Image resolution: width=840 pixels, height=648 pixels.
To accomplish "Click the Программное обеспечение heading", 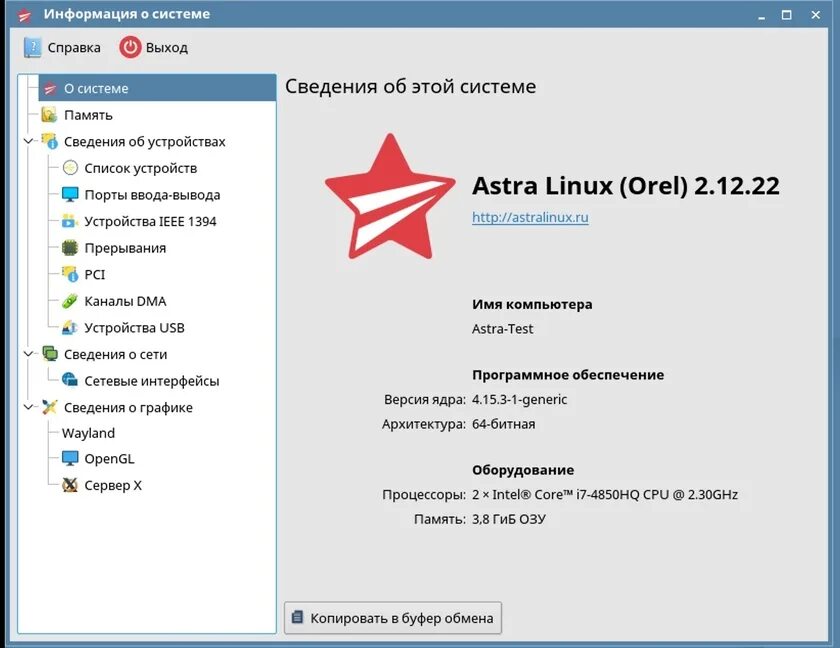I will click(x=568, y=375).
